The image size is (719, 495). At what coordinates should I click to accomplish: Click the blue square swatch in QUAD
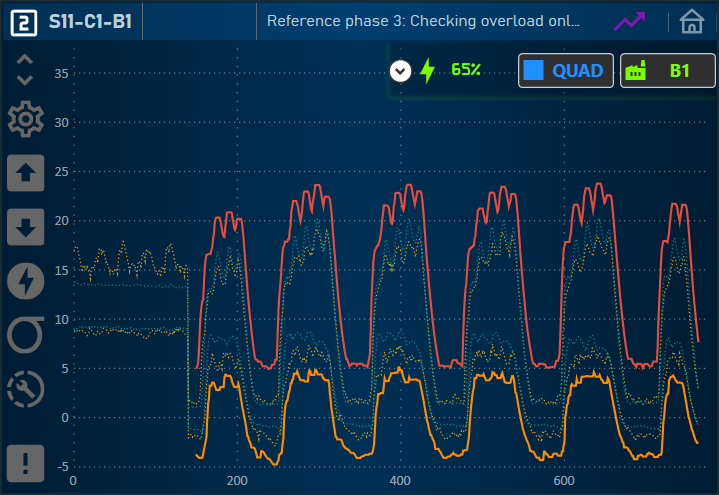click(535, 71)
